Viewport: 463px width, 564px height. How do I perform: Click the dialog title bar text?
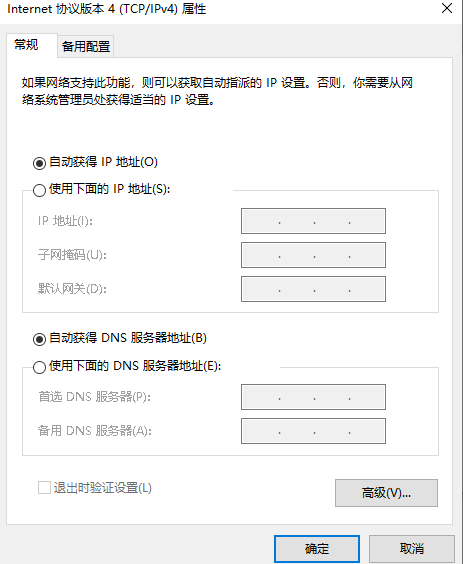click(106, 9)
